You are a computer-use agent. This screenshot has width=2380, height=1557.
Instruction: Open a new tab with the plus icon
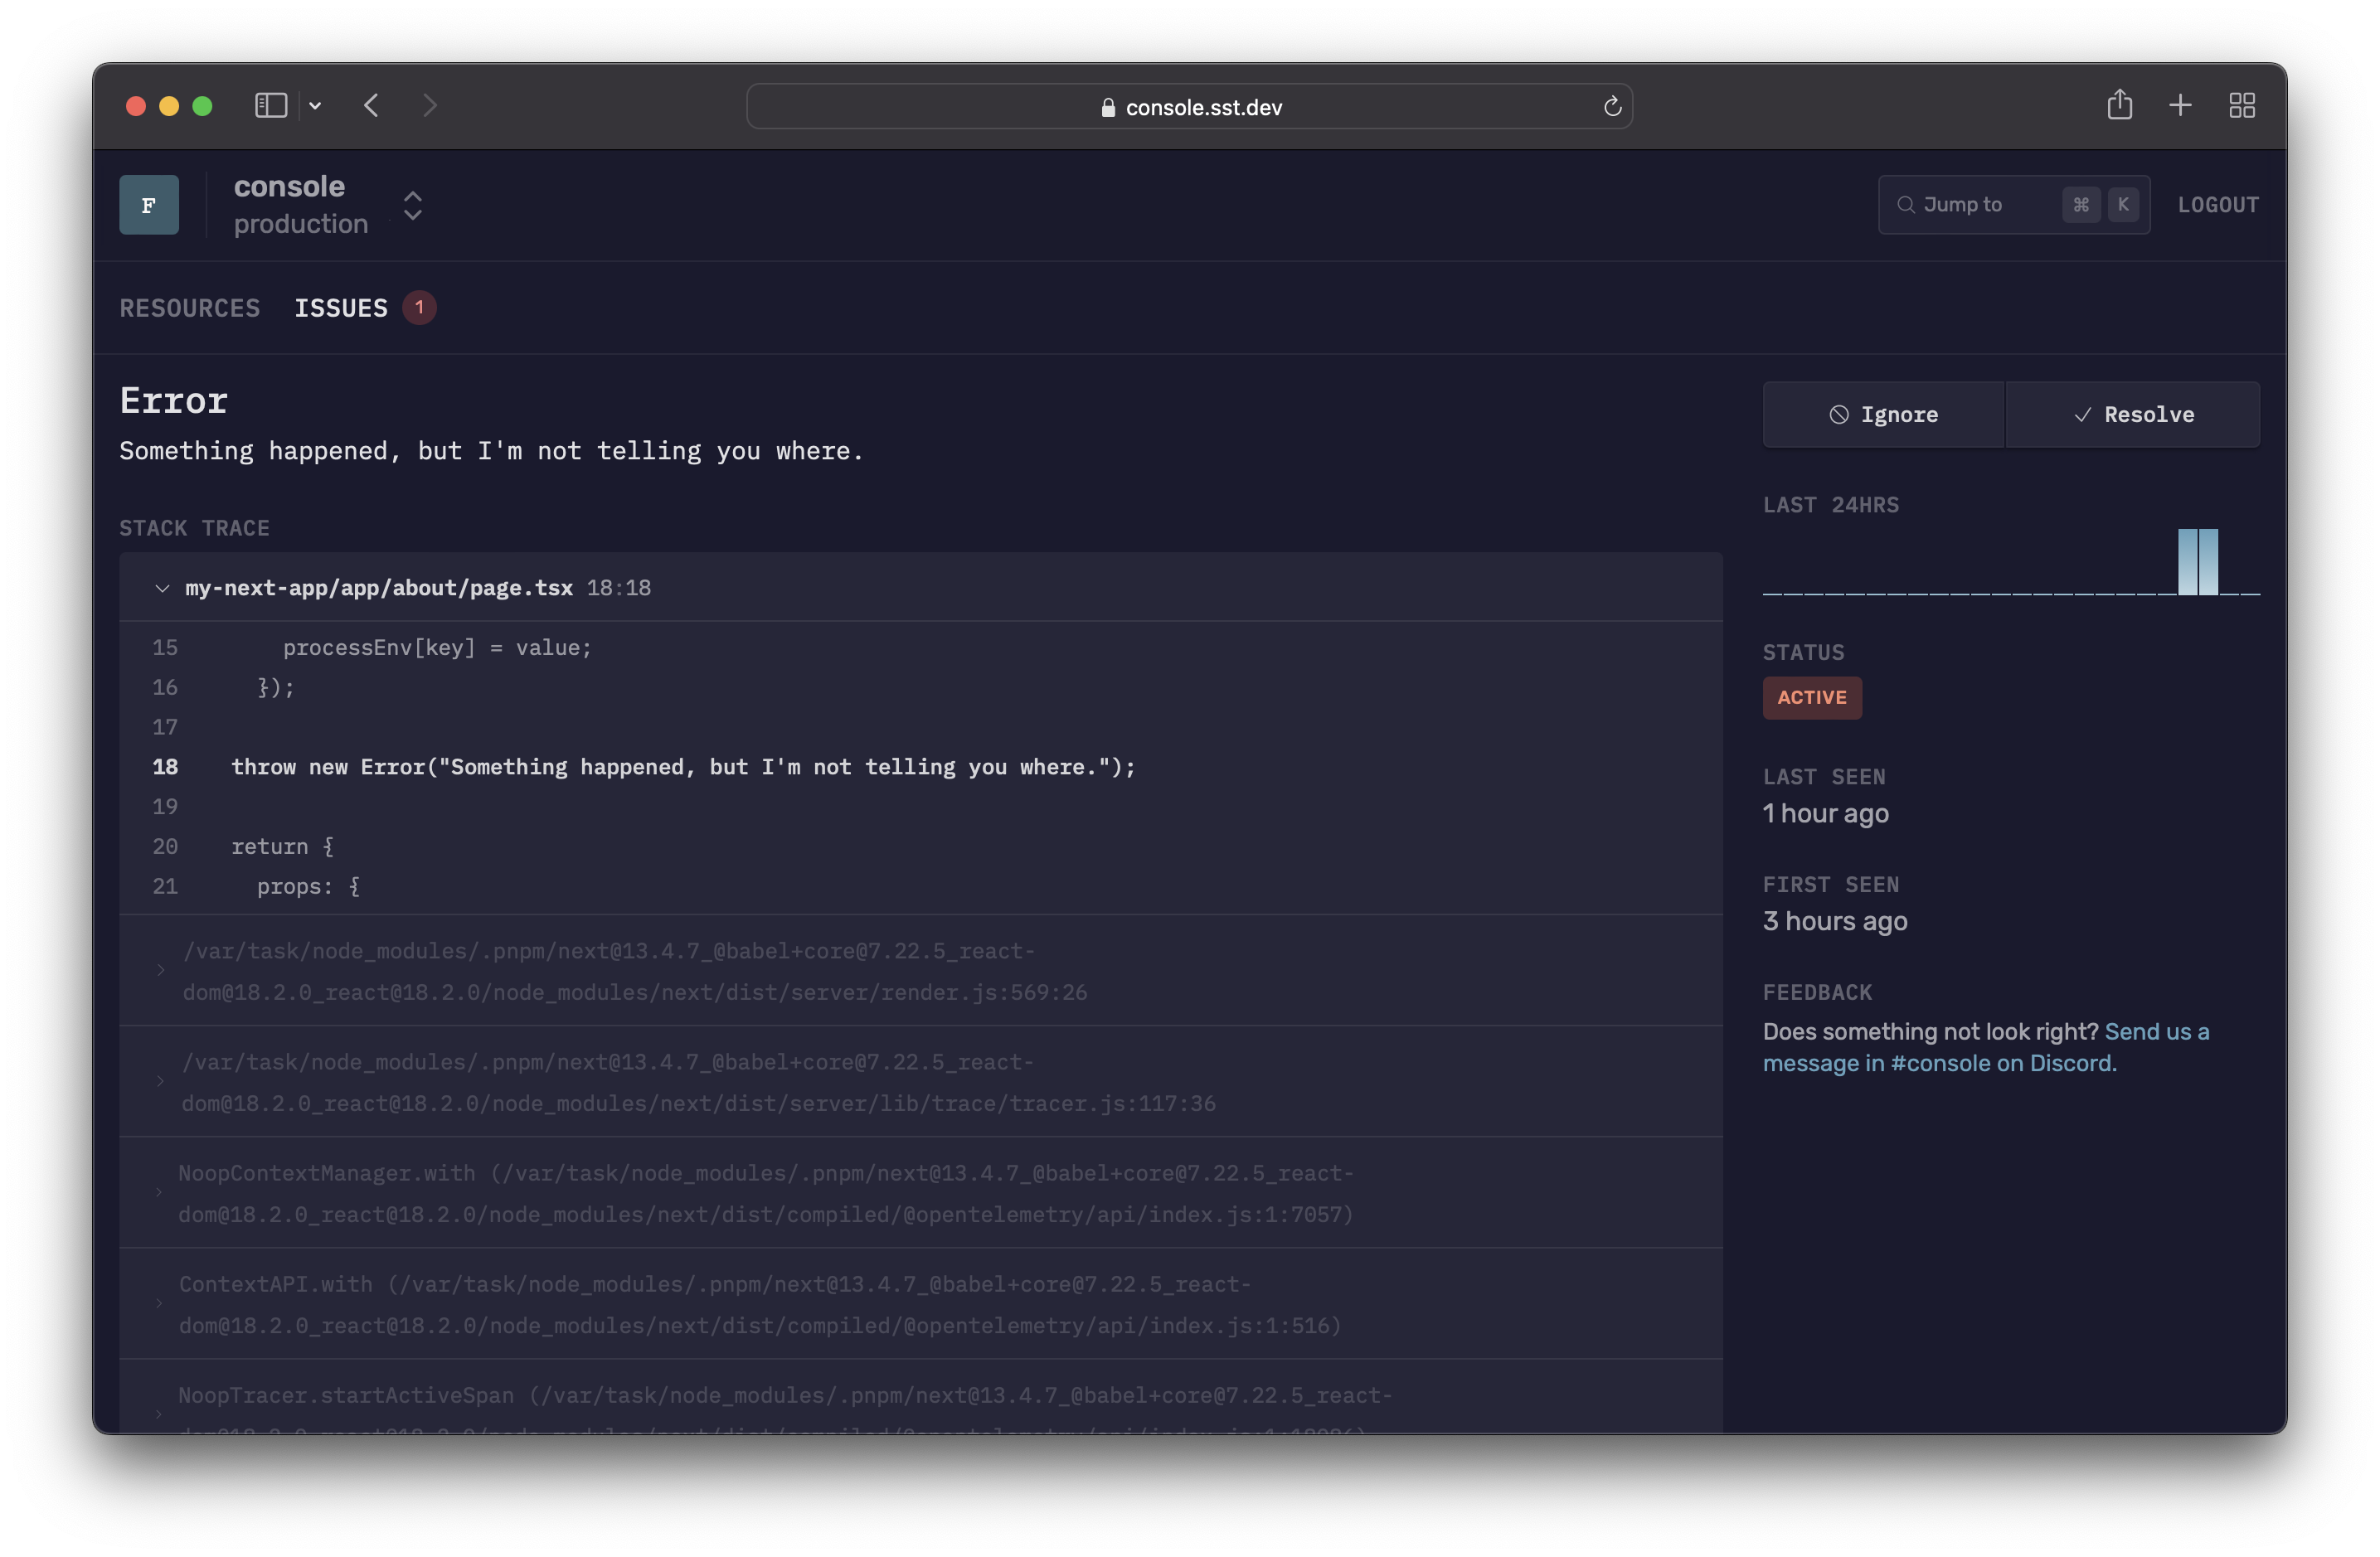pyautogui.click(x=2180, y=105)
